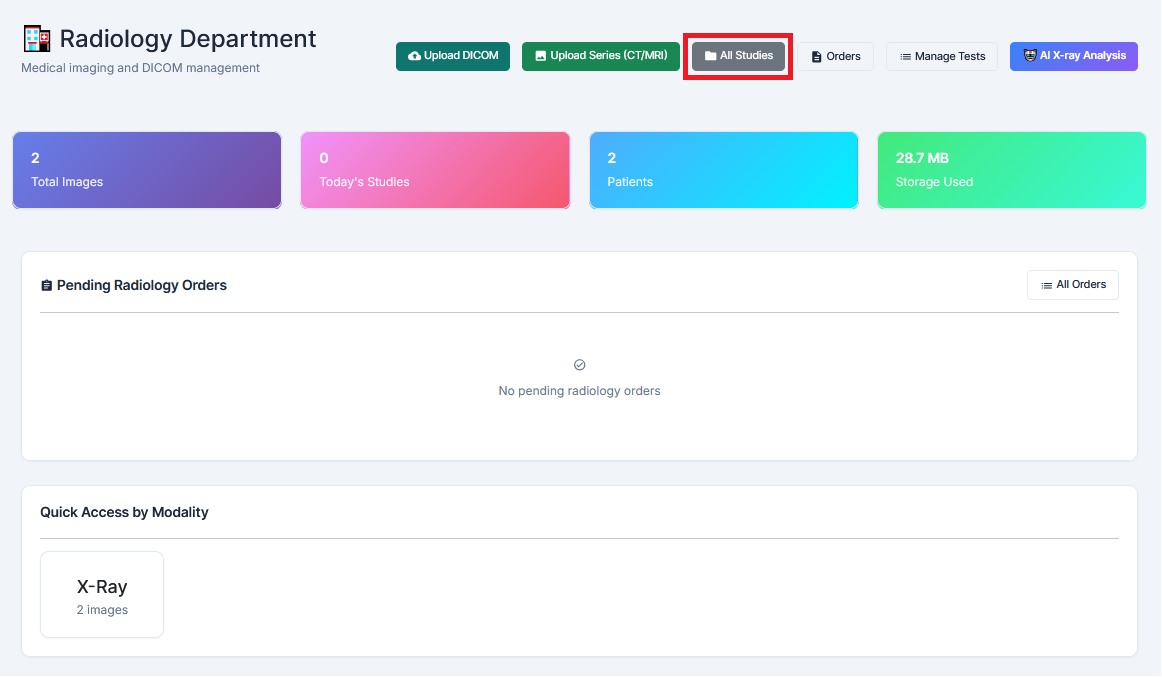Click the list icon on All Orders
This screenshot has width=1162, height=677.
tap(1046, 285)
